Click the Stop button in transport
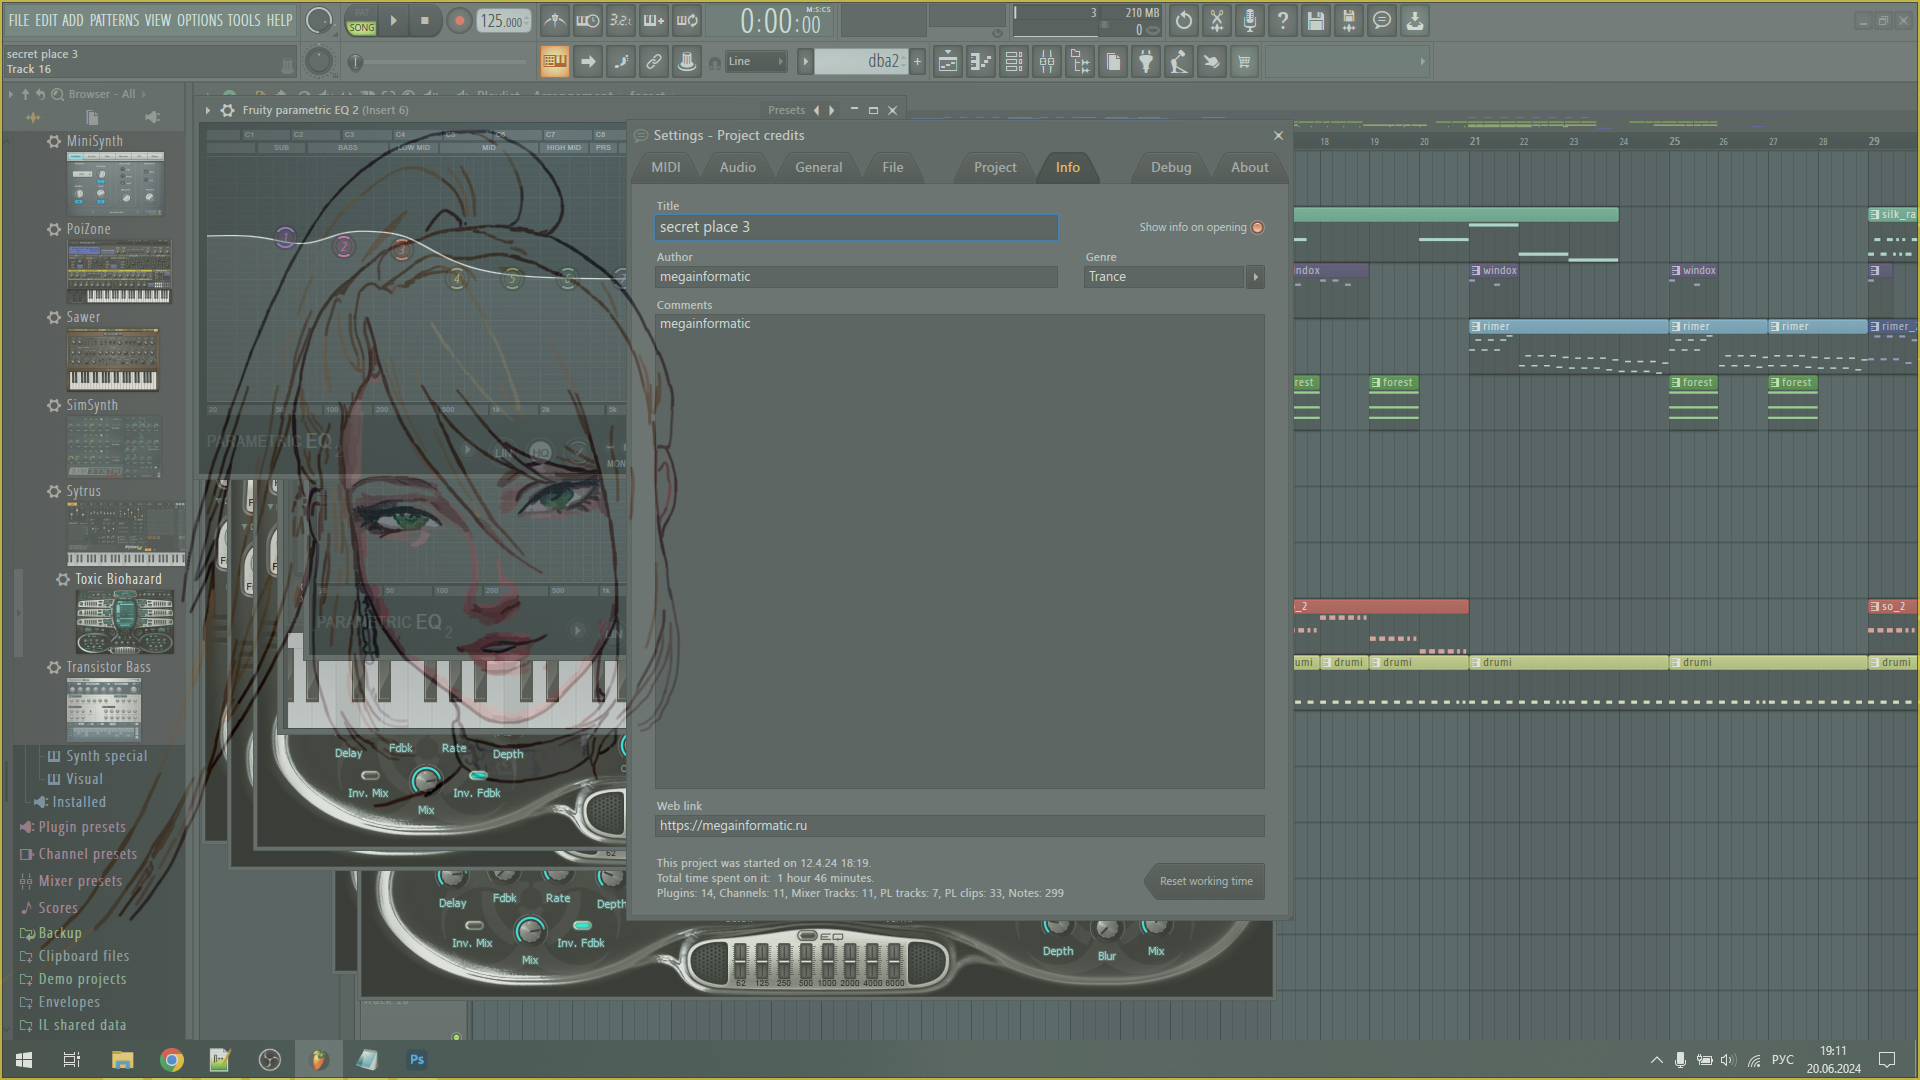 pyautogui.click(x=425, y=20)
